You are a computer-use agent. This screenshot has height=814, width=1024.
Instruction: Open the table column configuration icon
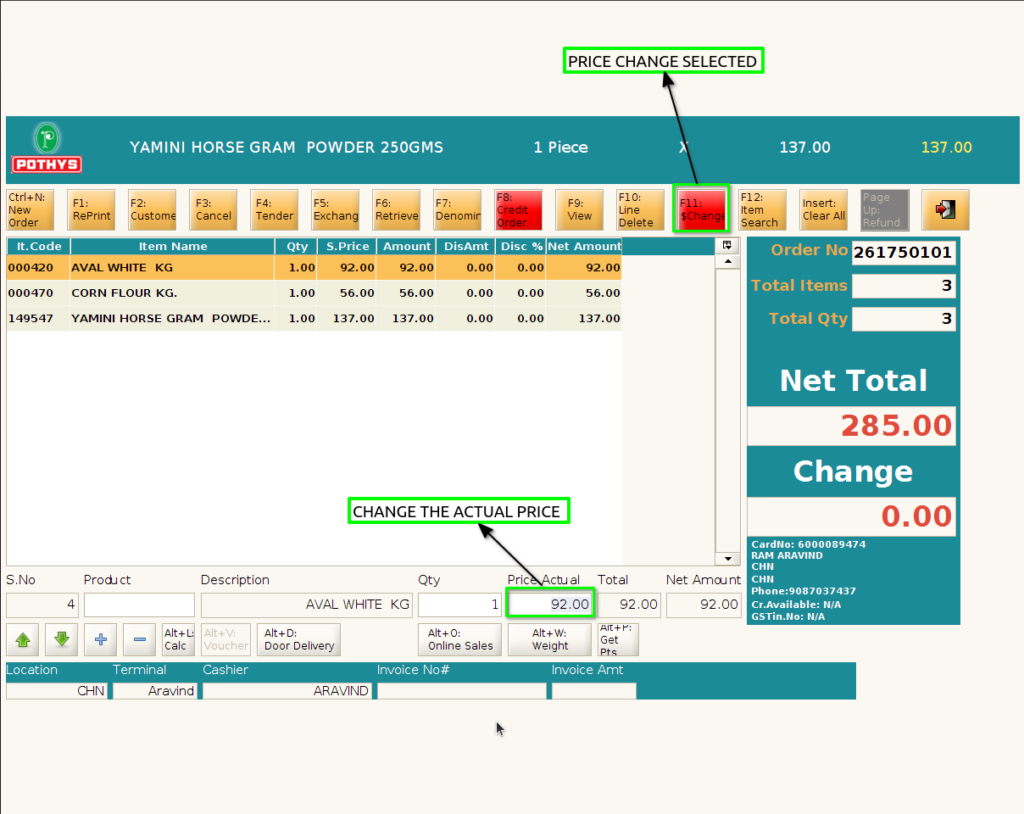tap(727, 246)
